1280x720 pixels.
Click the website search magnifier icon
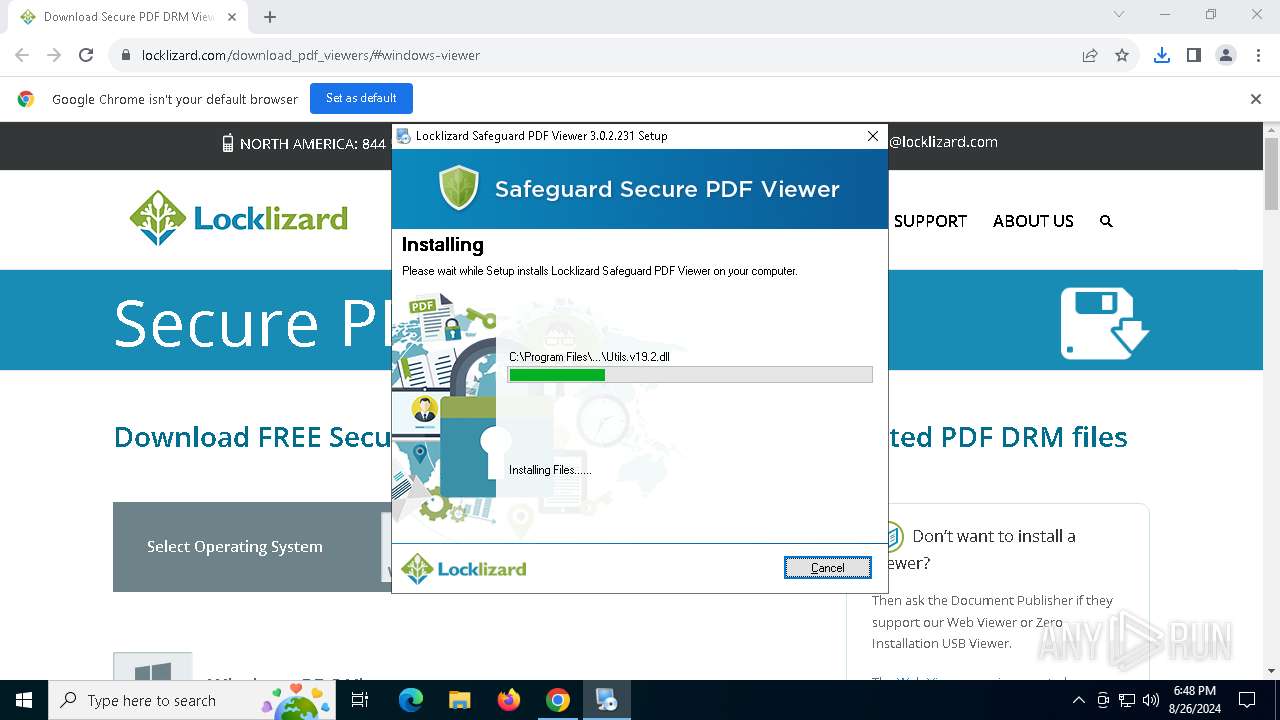(x=1106, y=221)
